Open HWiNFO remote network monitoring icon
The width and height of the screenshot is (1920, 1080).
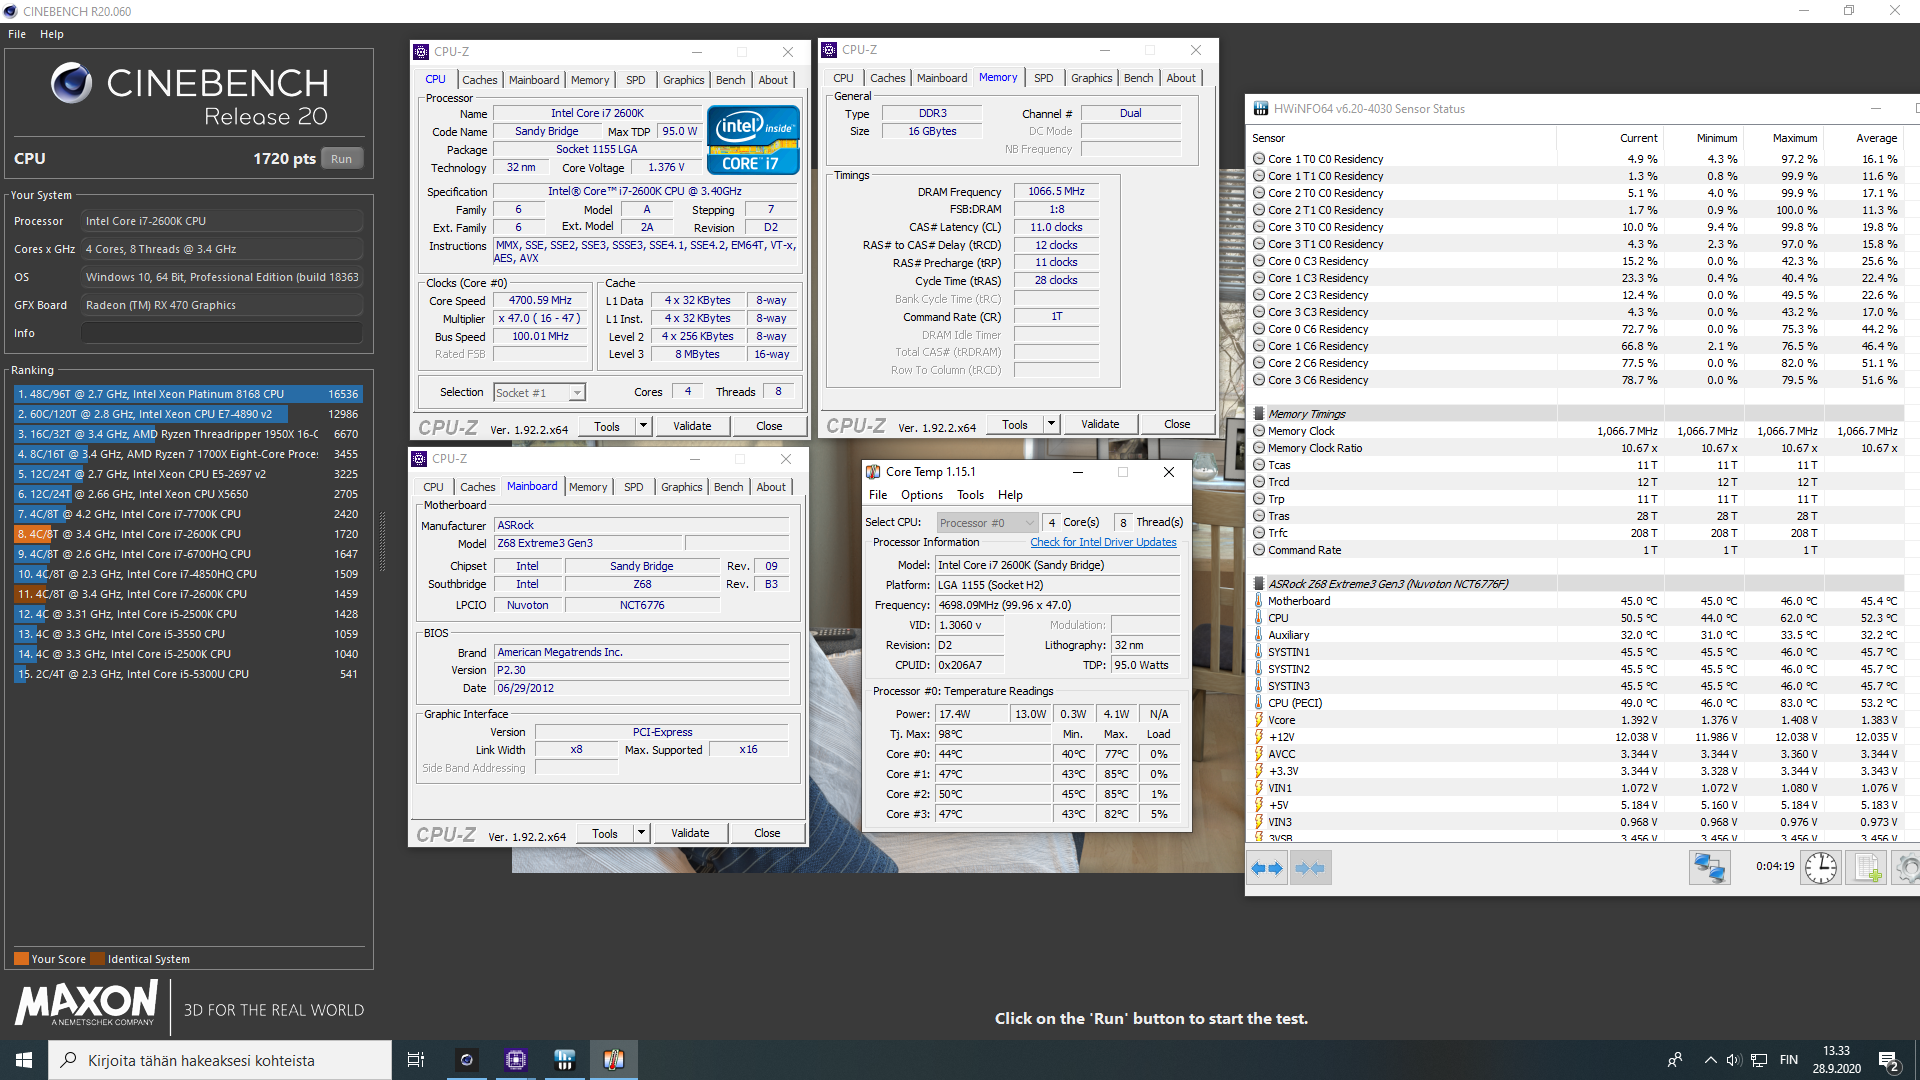coord(1709,867)
